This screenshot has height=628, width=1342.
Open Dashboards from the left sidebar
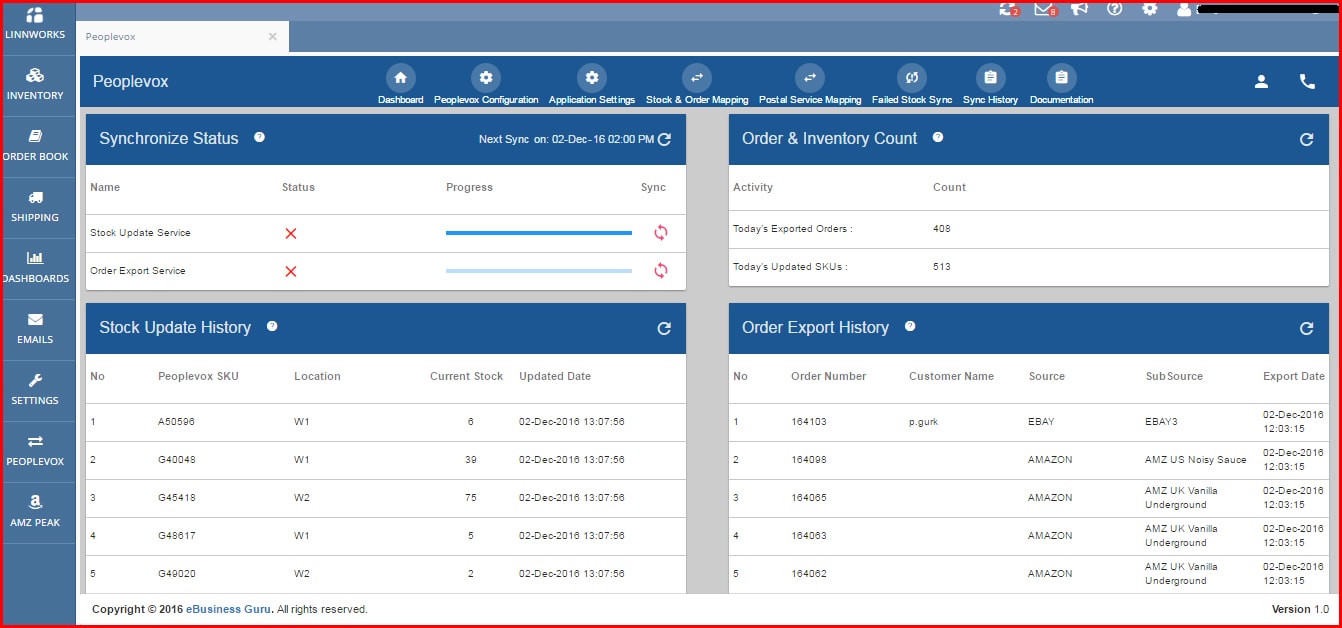36,268
